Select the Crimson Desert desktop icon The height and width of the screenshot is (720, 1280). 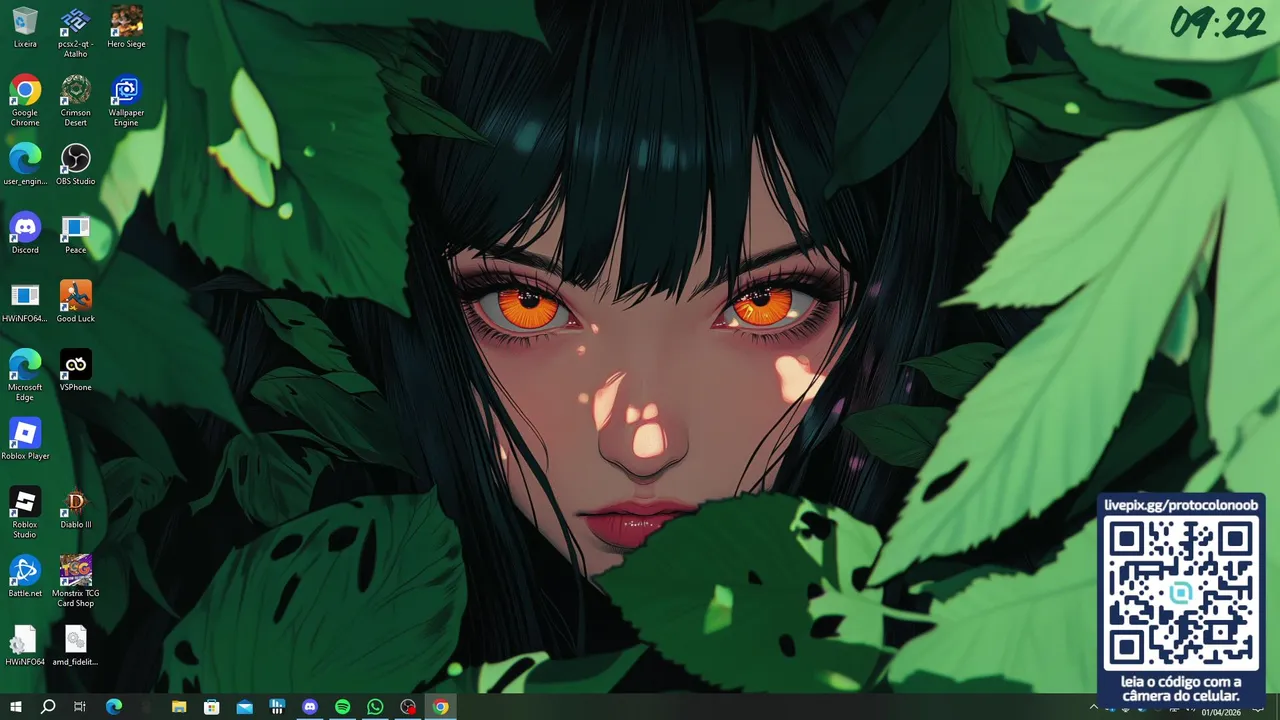tap(75, 101)
